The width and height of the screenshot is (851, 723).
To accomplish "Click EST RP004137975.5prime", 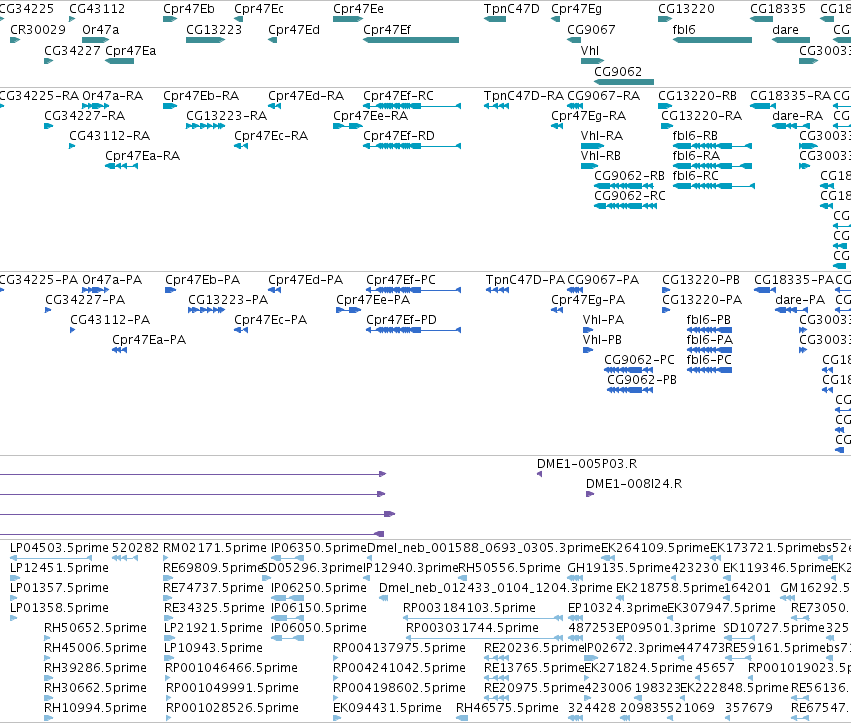I will [x=399, y=648].
